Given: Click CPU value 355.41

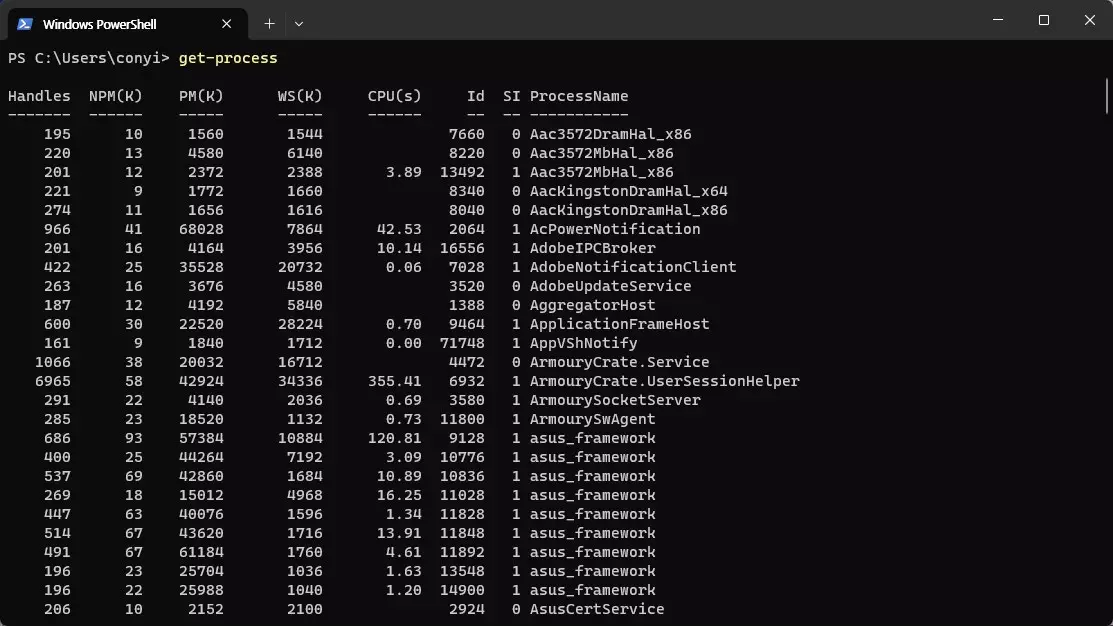Looking at the screenshot, I should point(394,381).
